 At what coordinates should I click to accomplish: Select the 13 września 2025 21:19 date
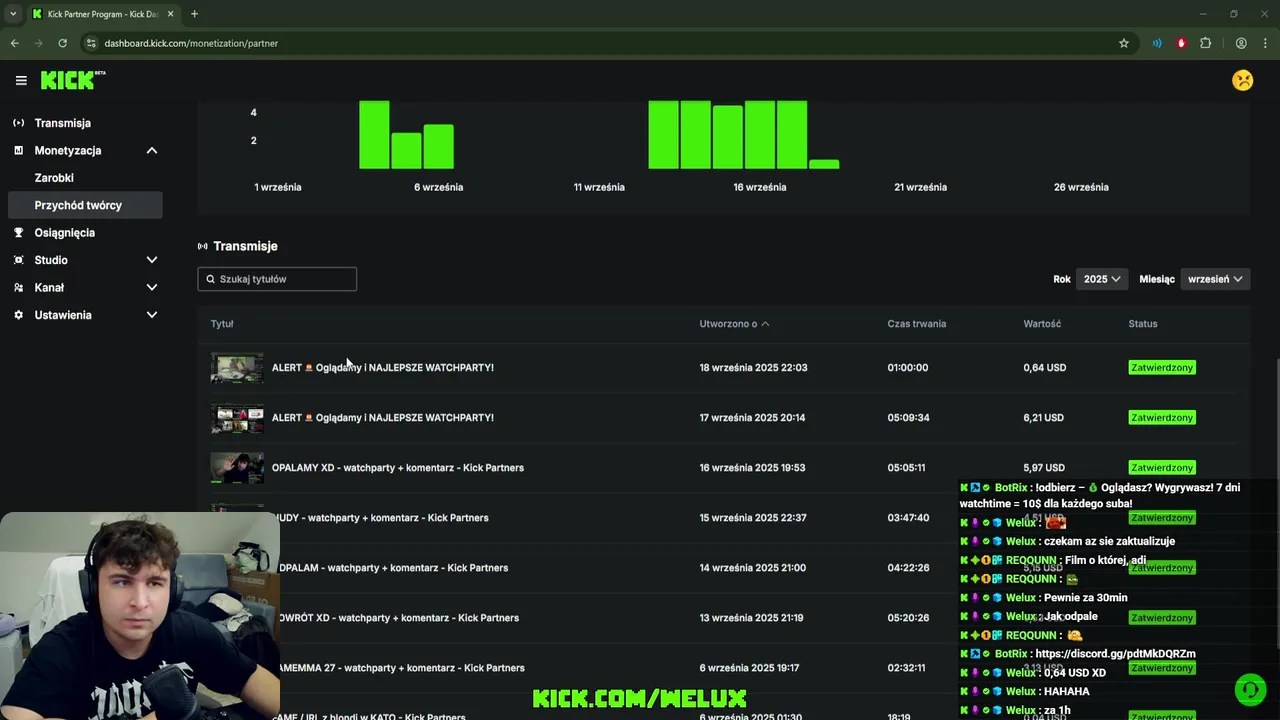click(x=751, y=618)
